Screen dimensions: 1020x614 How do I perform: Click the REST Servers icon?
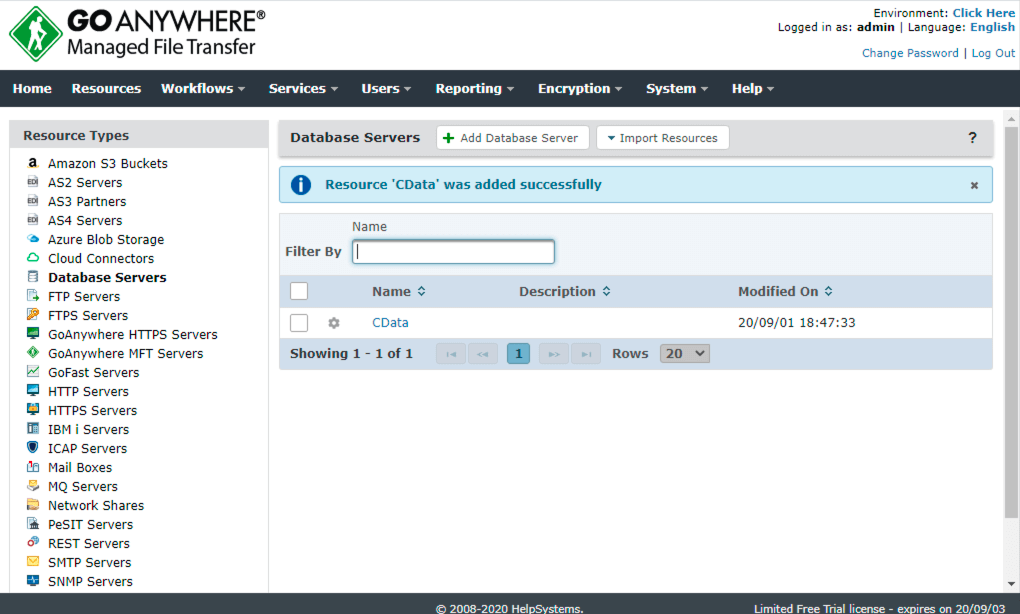[33, 542]
